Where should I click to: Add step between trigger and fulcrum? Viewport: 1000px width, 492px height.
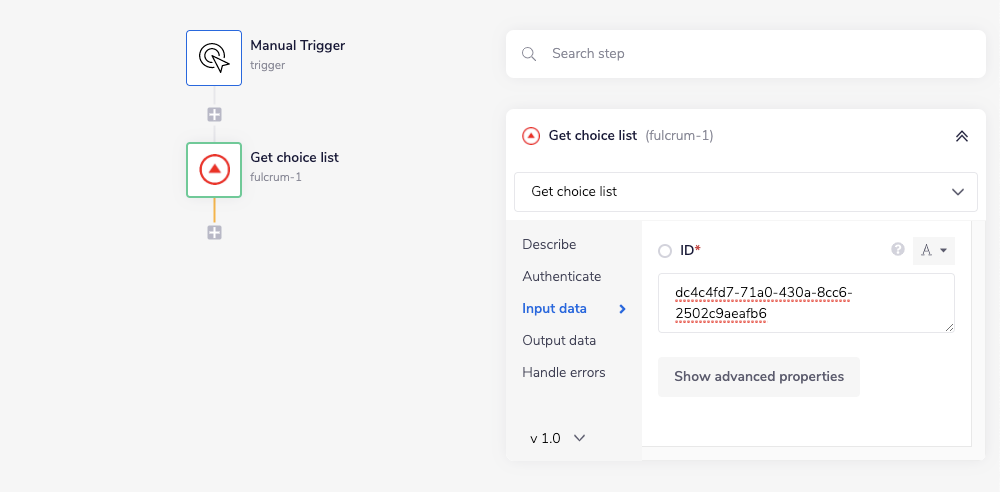click(214, 114)
